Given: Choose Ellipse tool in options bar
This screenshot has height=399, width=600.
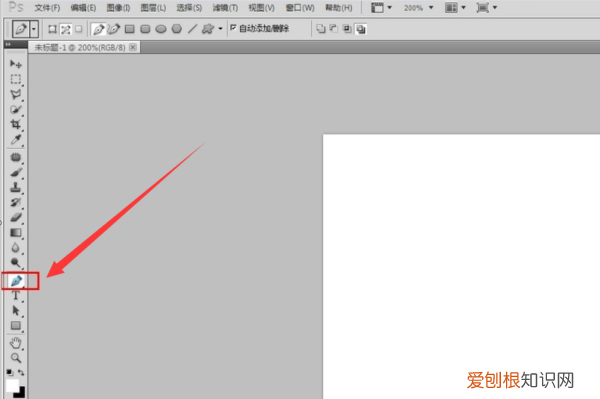Looking at the screenshot, I should tap(161, 29).
